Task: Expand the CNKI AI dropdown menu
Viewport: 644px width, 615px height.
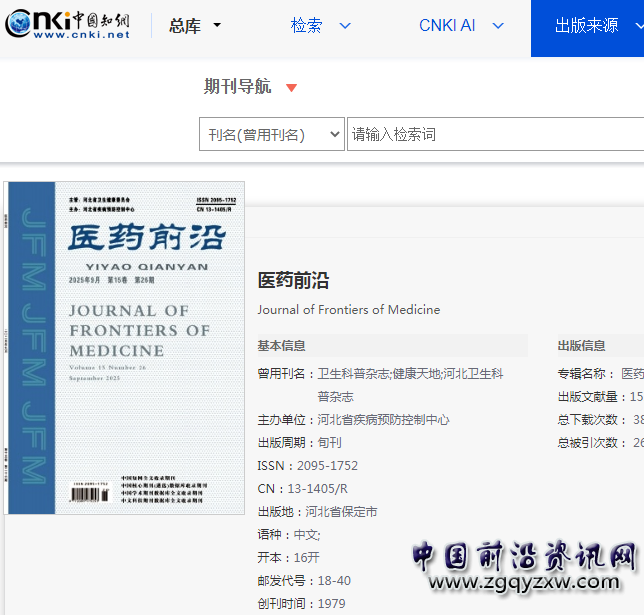Action: 498,26
